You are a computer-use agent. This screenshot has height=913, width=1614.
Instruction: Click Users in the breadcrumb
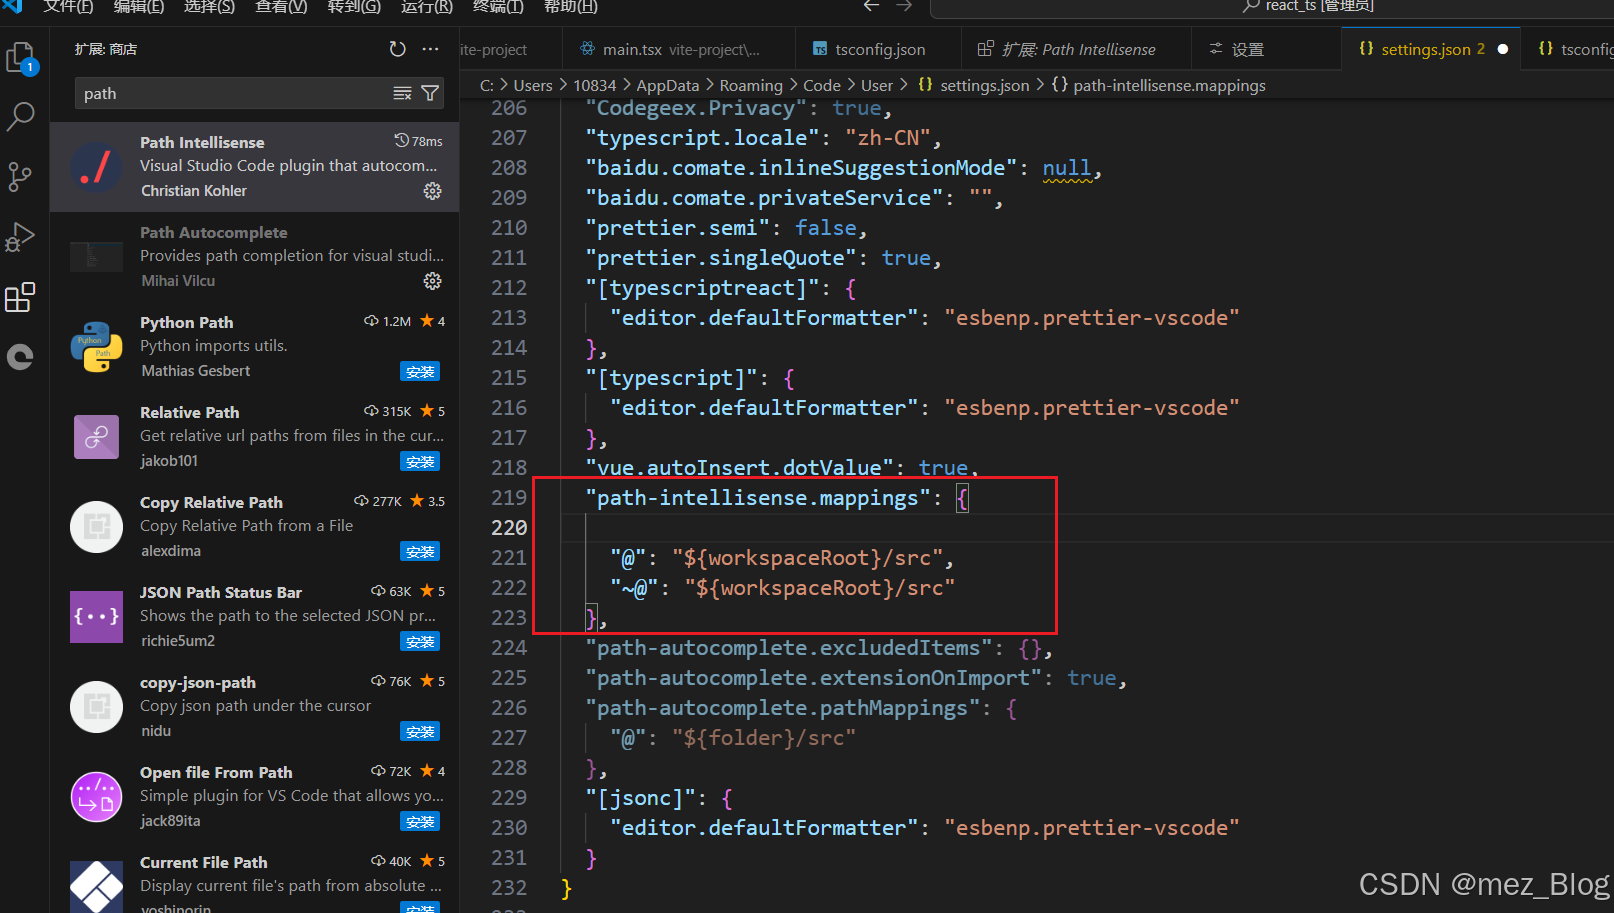point(533,85)
